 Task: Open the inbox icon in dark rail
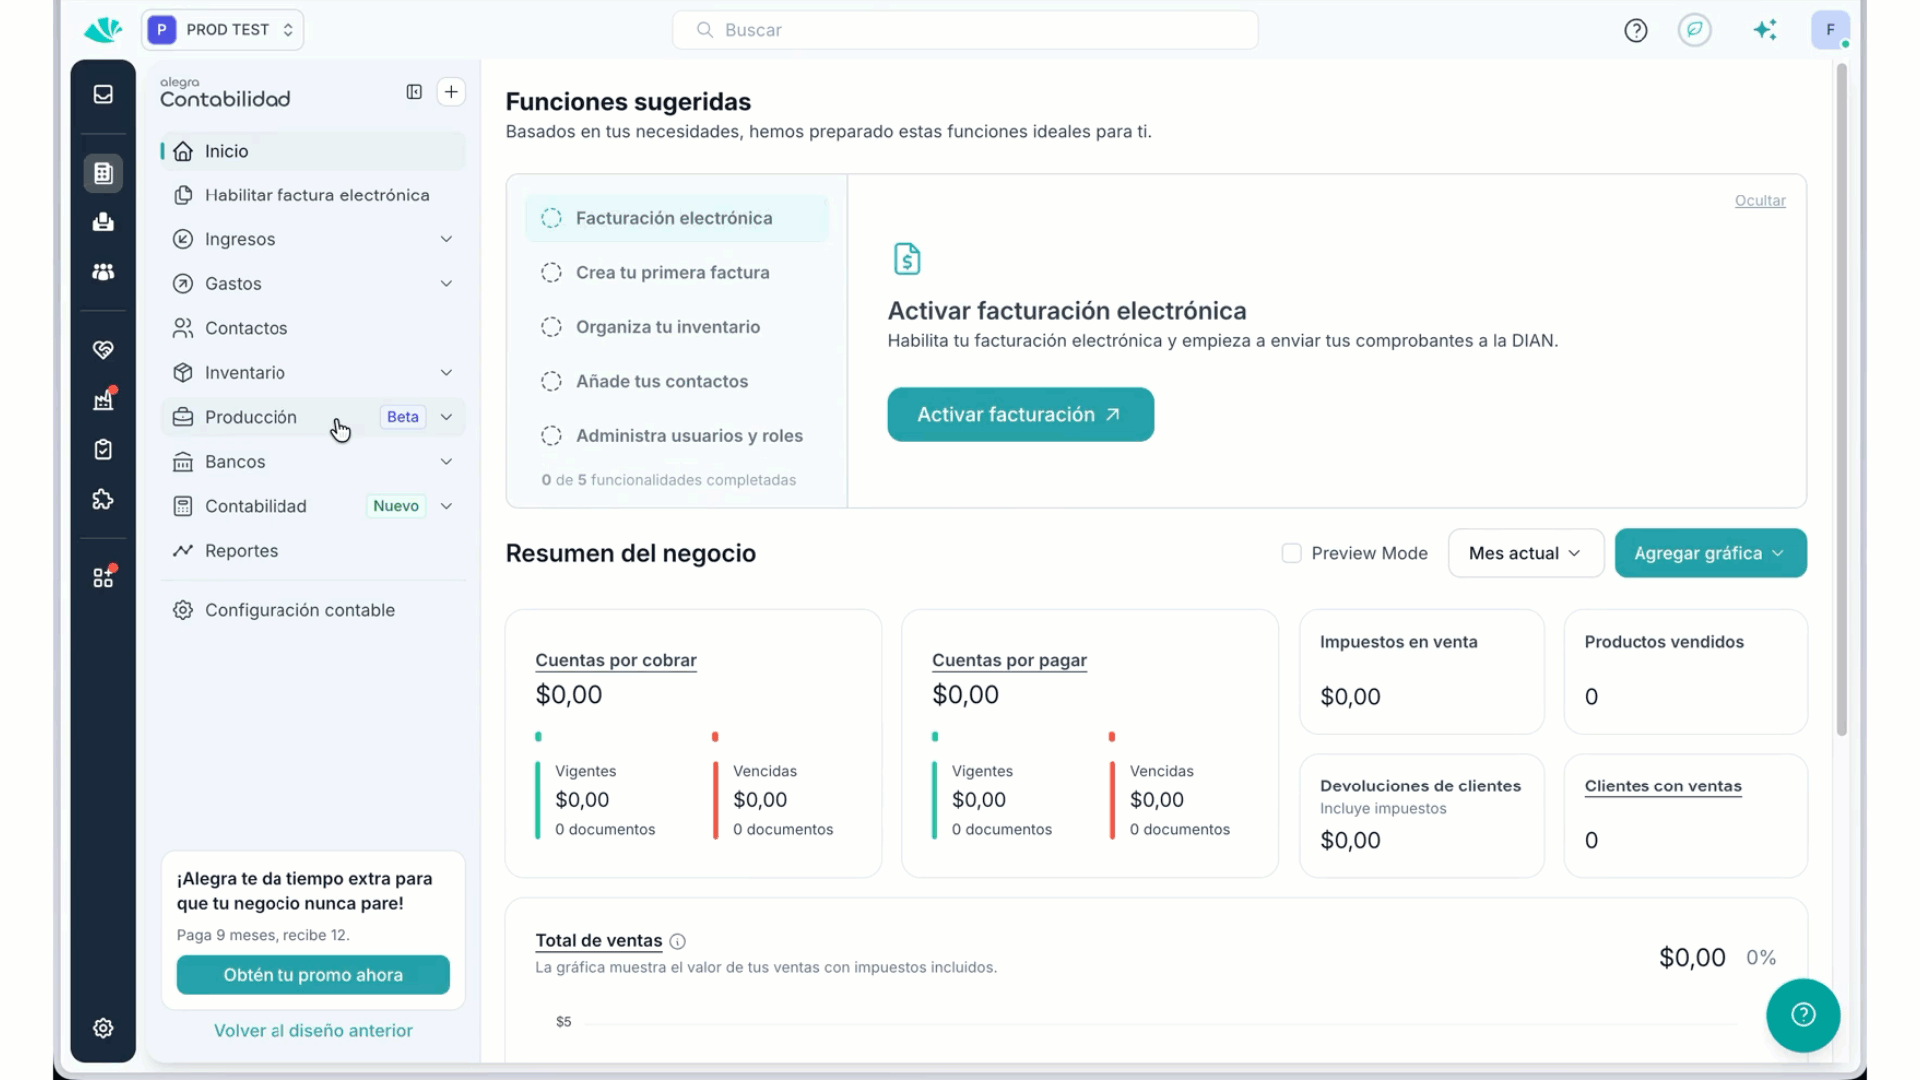click(103, 94)
